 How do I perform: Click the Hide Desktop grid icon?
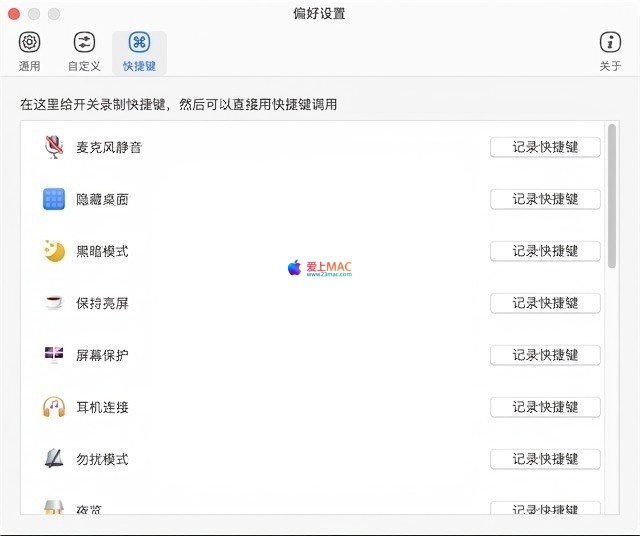[x=54, y=199]
